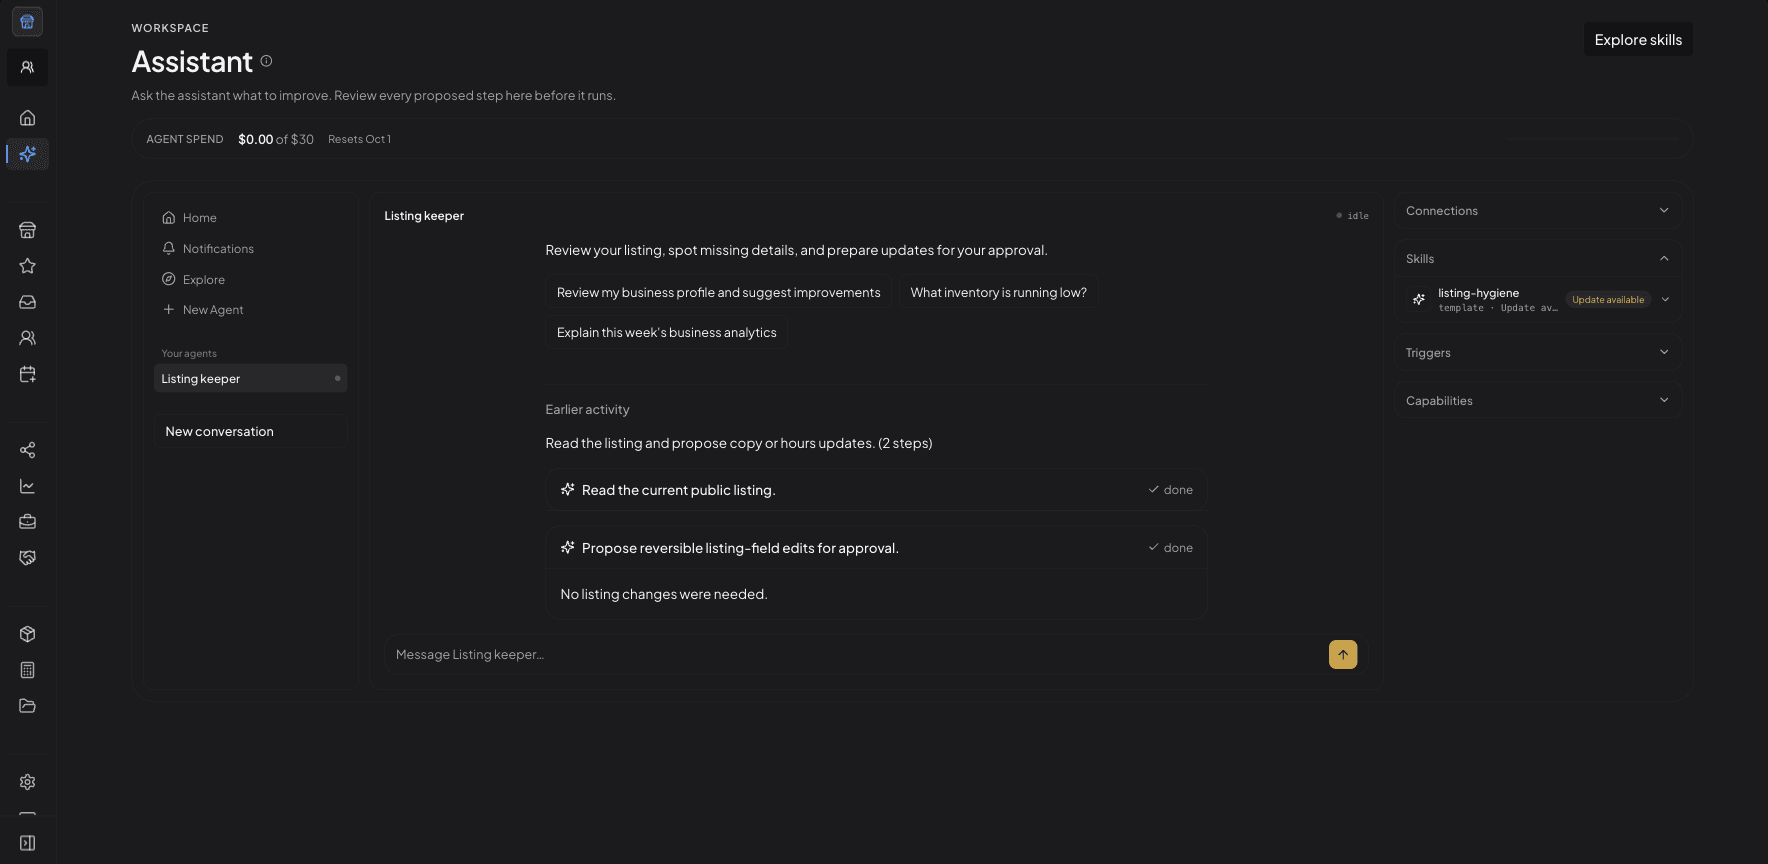Image resolution: width=1768 pixels, height=864 pixels.
Task: Click the star reviews sidebar icon
Action: coord(27,266)
